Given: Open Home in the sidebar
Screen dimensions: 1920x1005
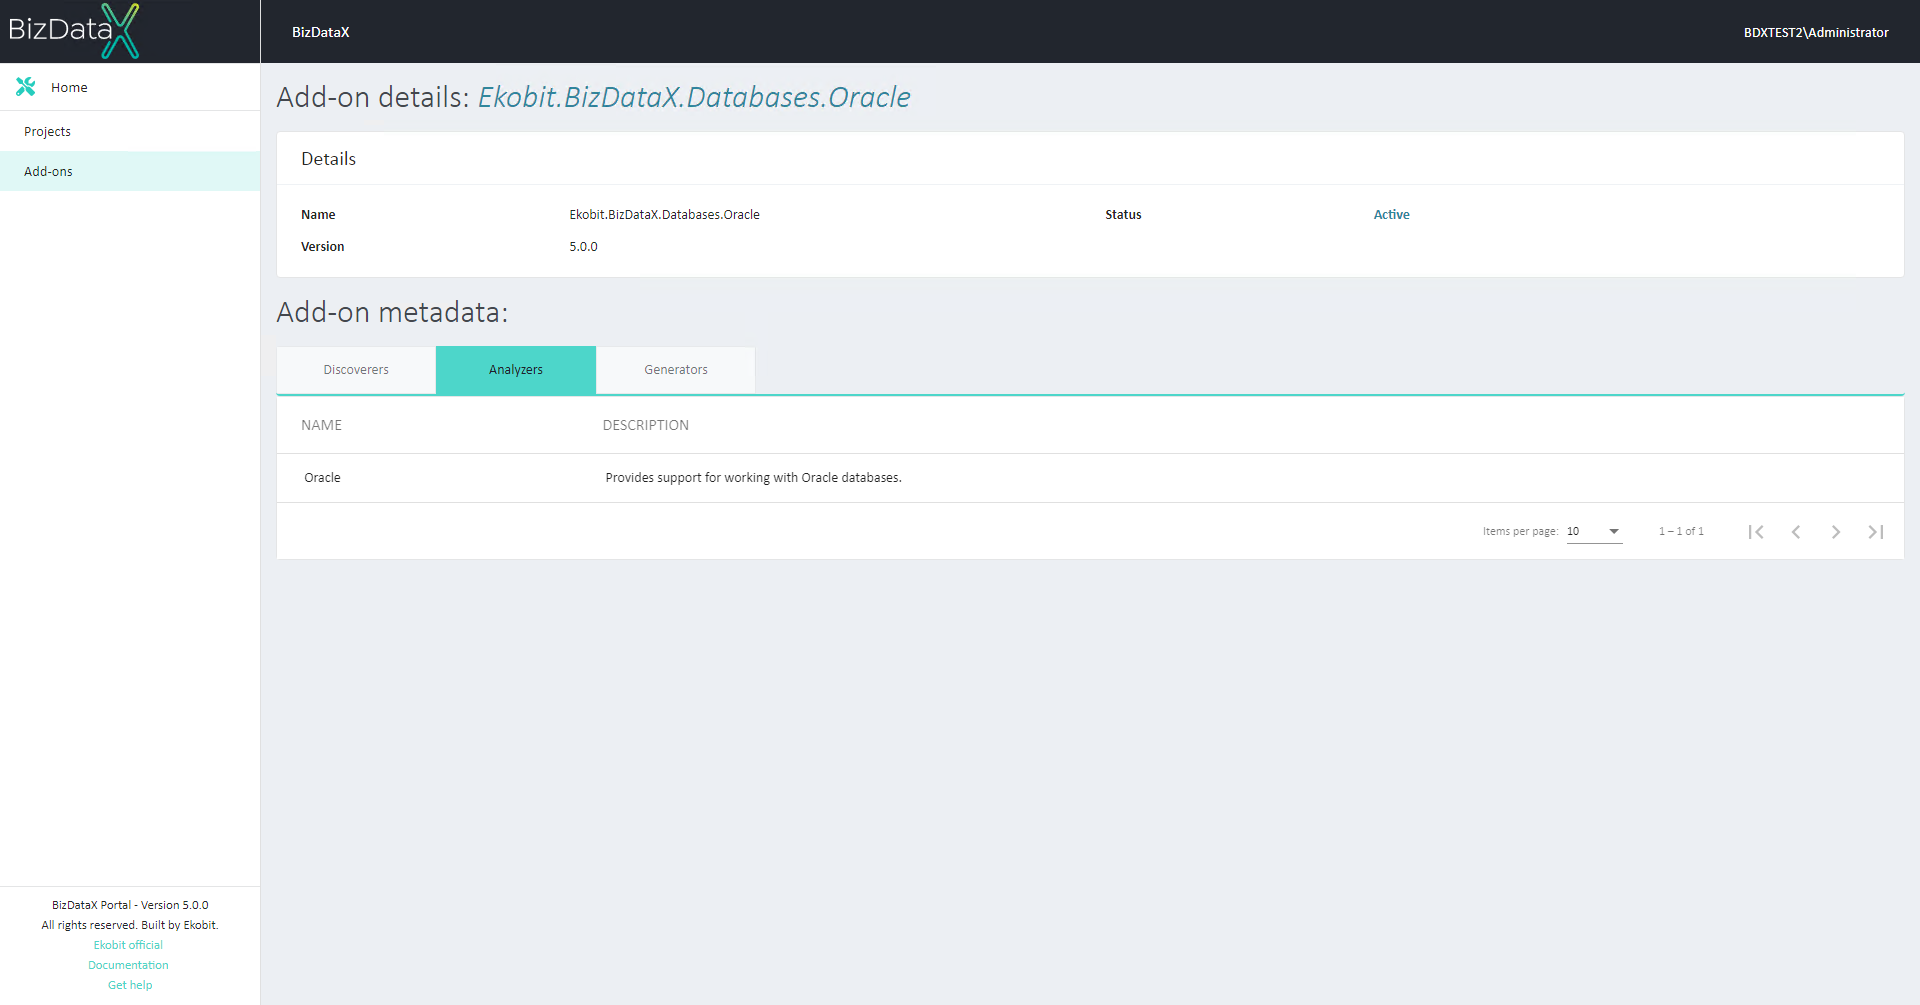Looking at the screenshot, I should (x=130, y=87).
